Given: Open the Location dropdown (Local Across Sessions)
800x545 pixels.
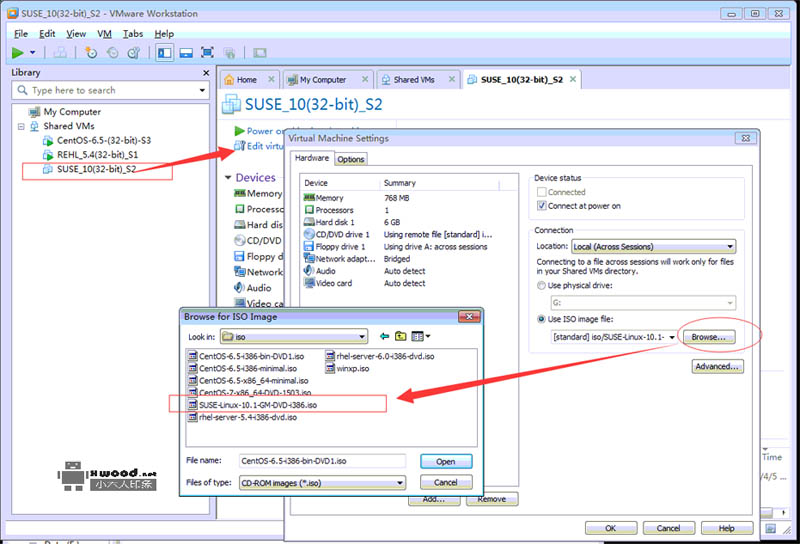Looking at the screenshot, I should [x=653, y=246].
